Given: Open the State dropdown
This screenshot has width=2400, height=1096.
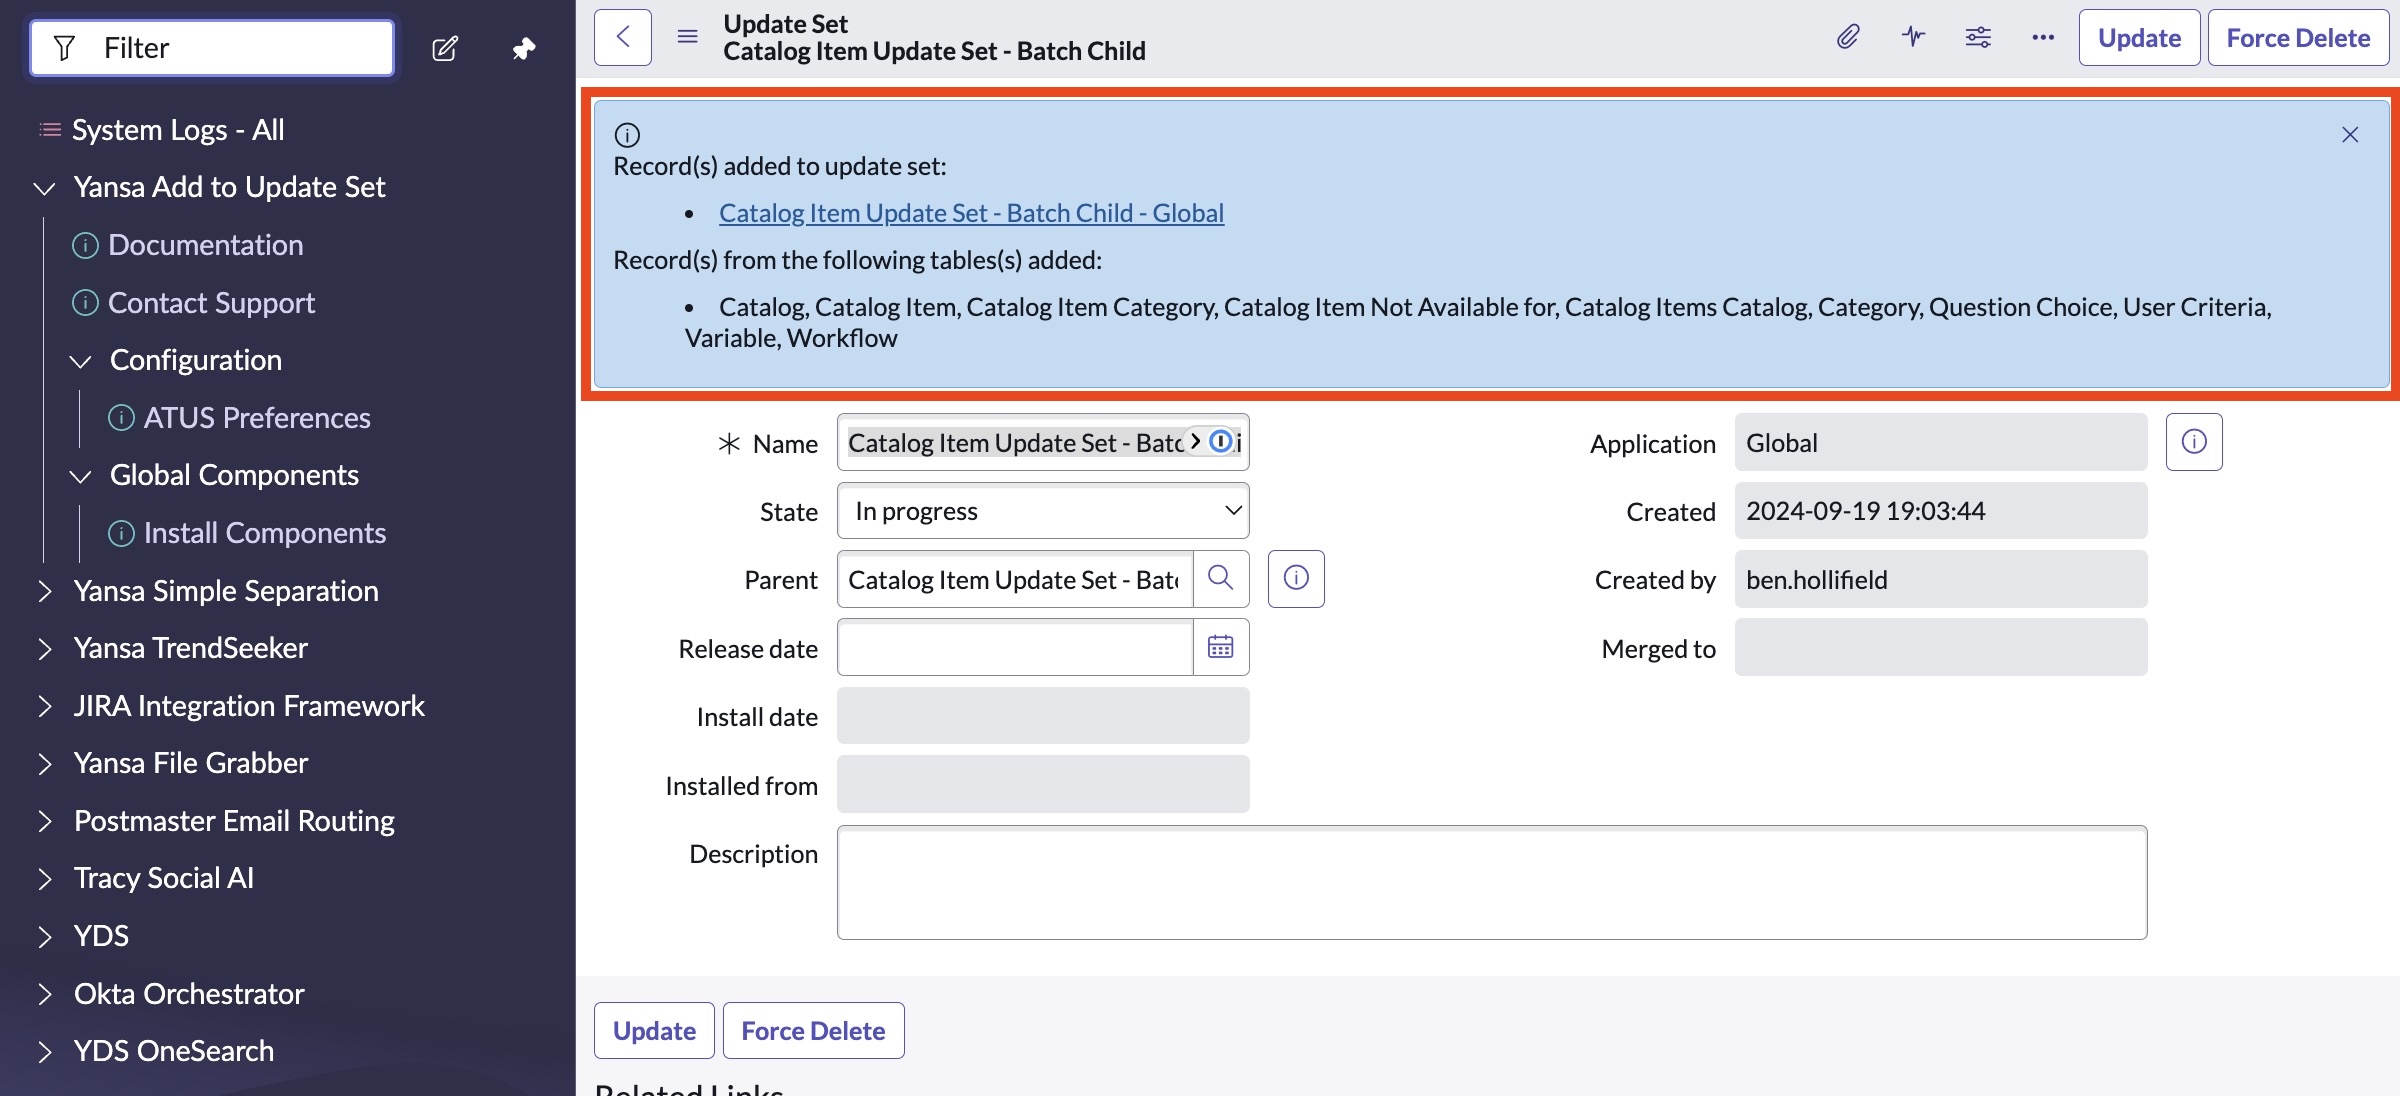Looking at the screenshot, I should click(x=1043, y=511).
